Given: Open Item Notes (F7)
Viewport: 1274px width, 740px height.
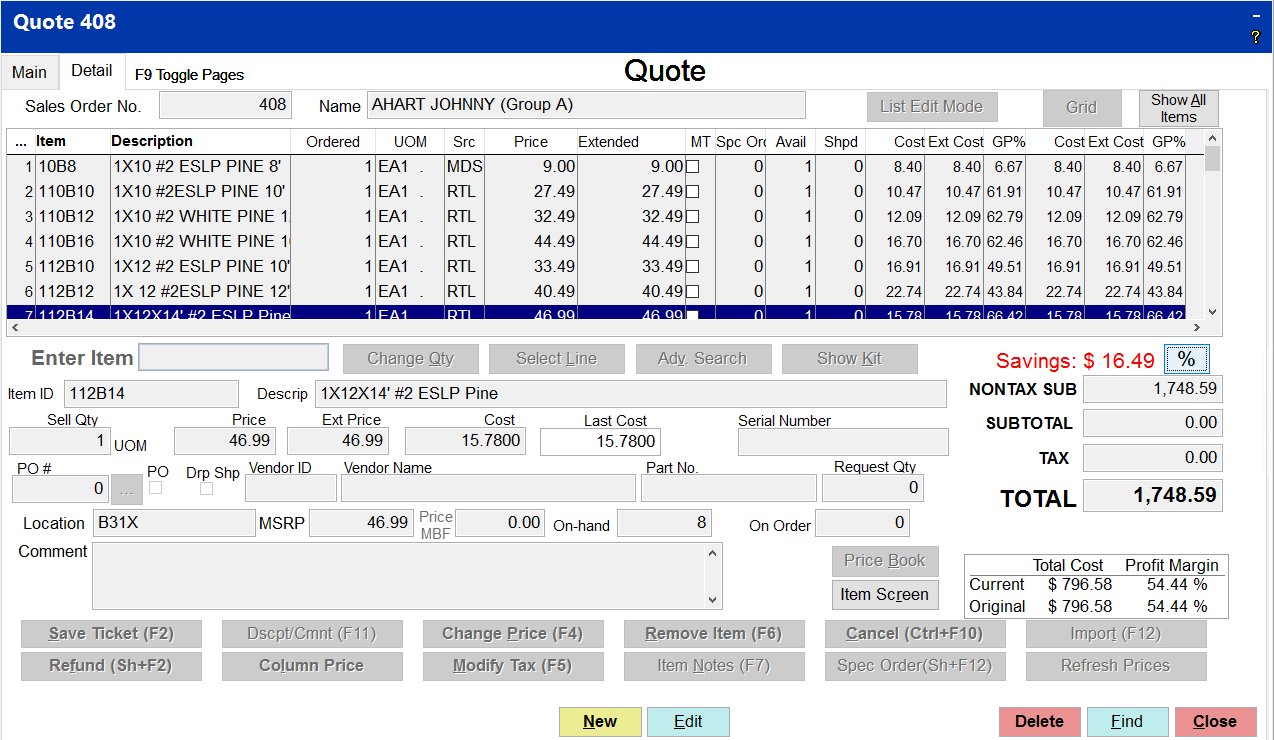Looking at the screenshot, I should [714, 666].
